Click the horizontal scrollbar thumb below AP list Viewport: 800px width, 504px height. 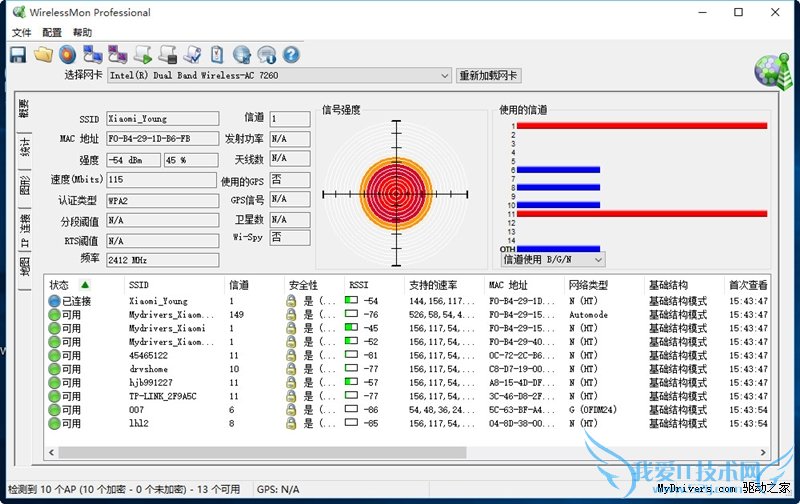click(x=262, y=452)
